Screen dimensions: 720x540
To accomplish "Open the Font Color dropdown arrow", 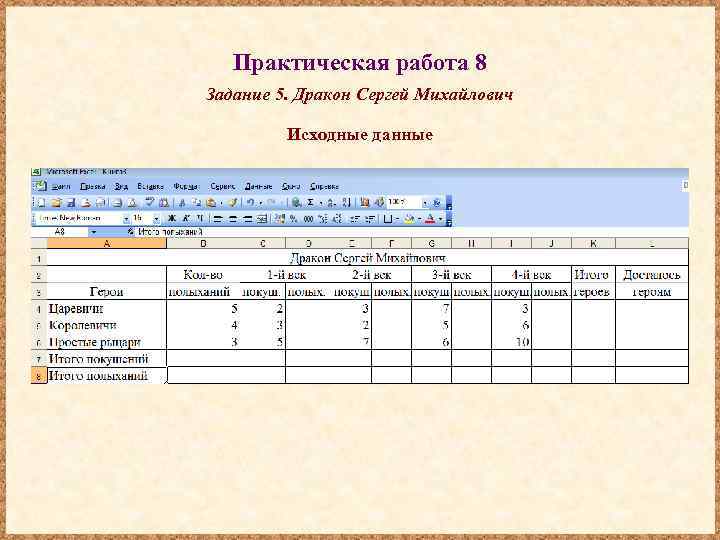I will tap(440, 219).
